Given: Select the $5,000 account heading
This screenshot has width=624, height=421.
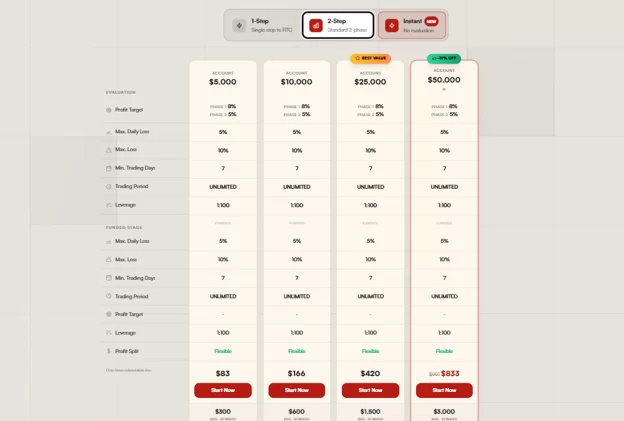Looking at the screenshot, I should click(x=223, y=82).
